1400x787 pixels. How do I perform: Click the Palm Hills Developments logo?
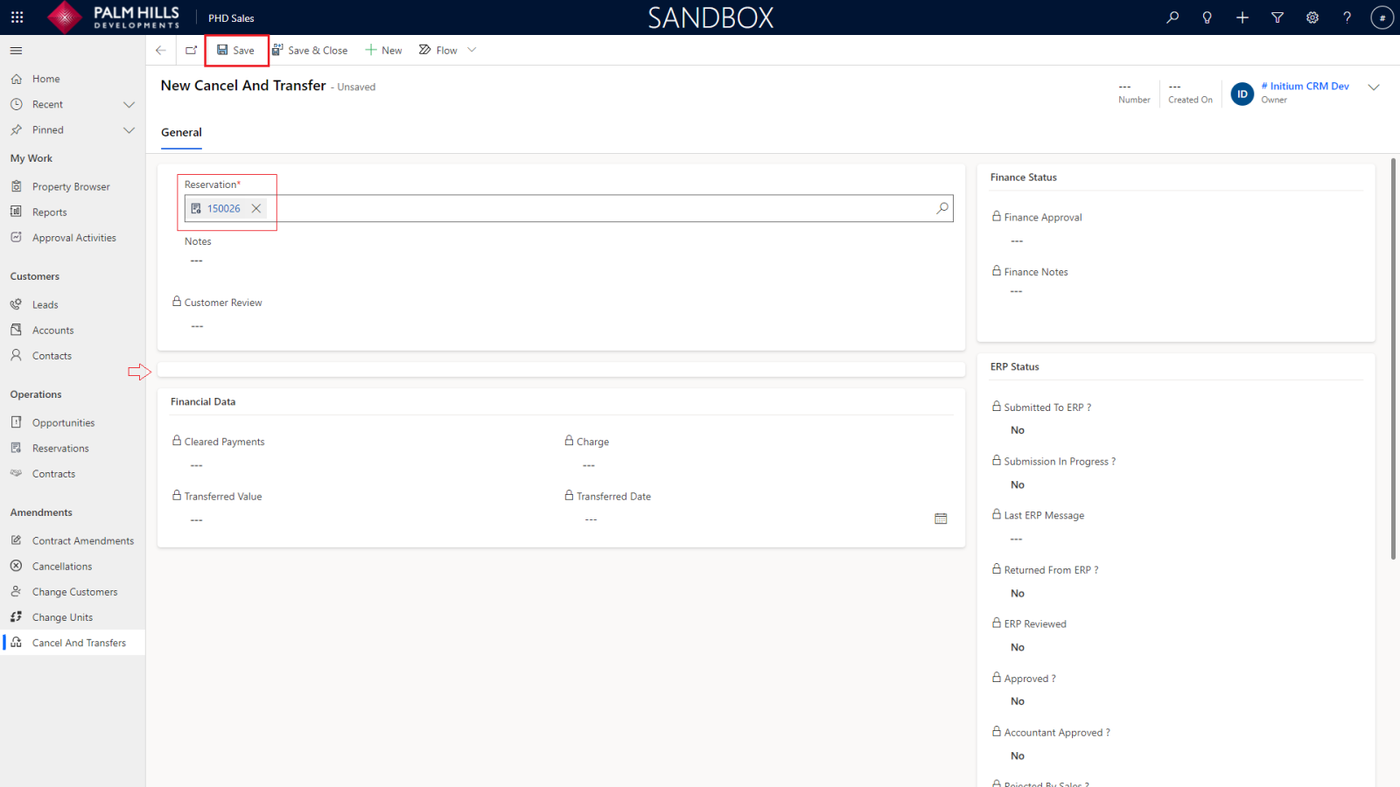click(x=114, y=17)
